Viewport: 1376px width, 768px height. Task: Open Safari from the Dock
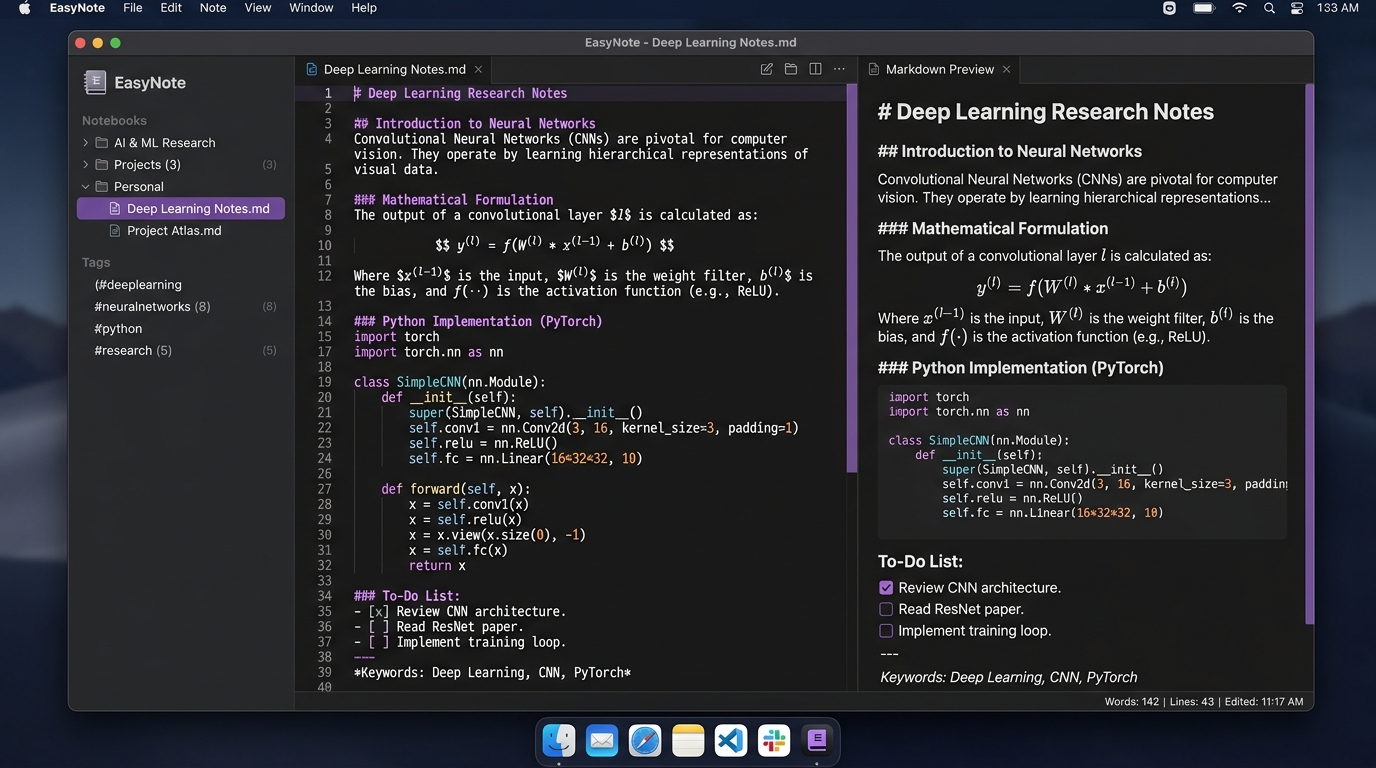click(x=645, y=740)
